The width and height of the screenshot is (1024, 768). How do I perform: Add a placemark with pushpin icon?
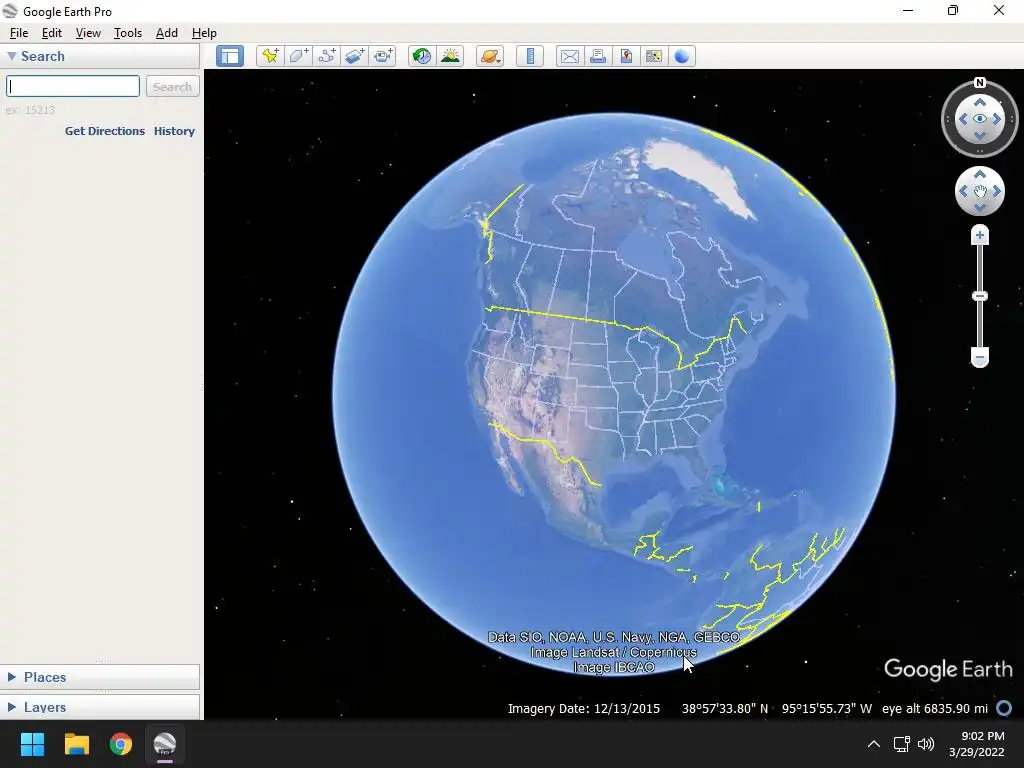[x=270, y=56]
